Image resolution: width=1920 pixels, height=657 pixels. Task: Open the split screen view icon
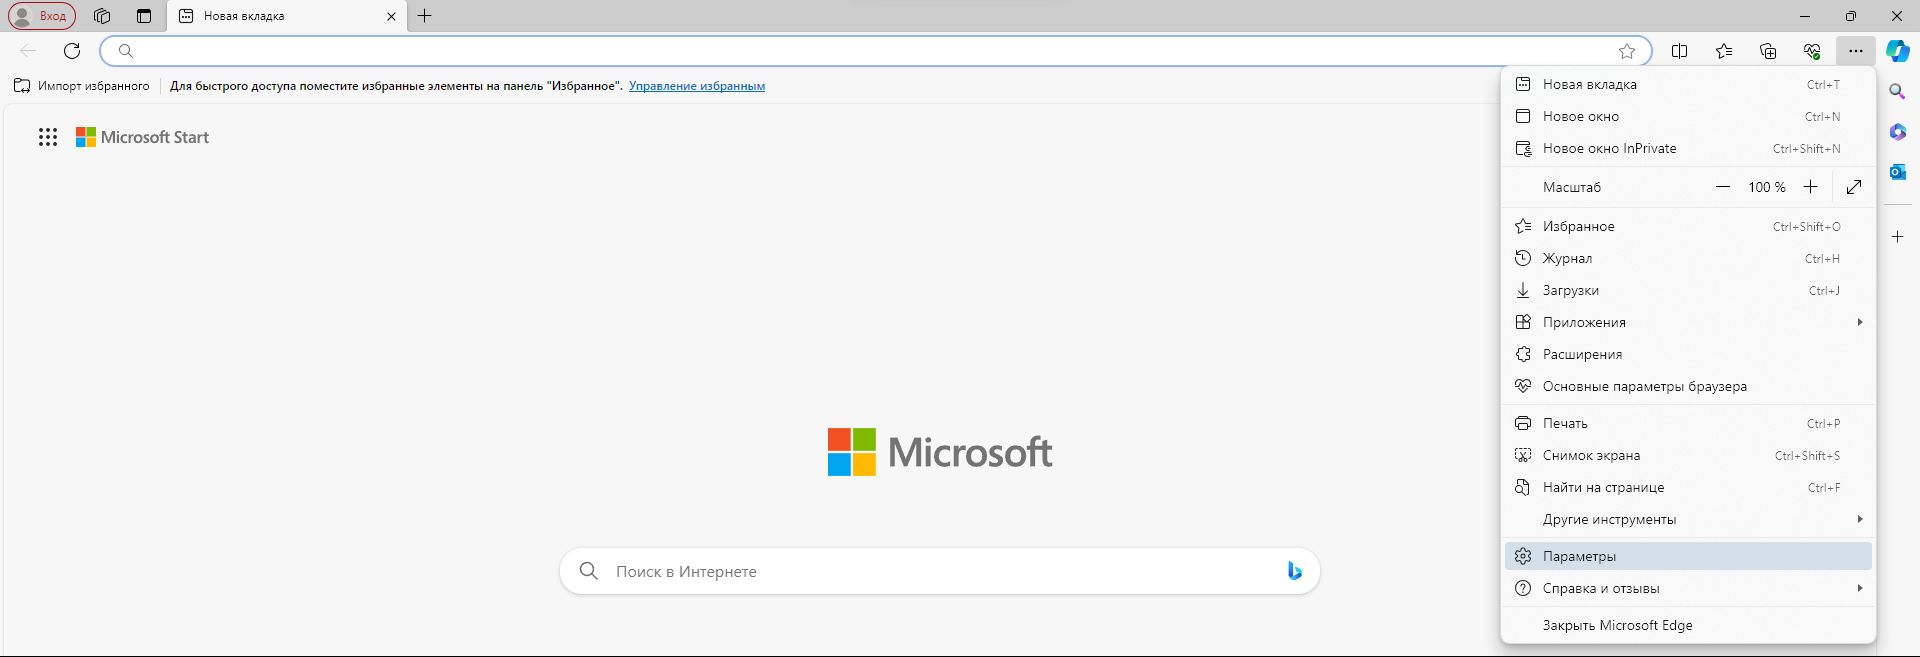pos(1680,51)
